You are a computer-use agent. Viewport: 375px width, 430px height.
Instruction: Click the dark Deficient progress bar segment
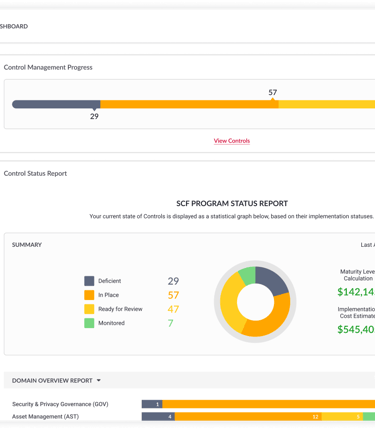(x=56, y=104)
